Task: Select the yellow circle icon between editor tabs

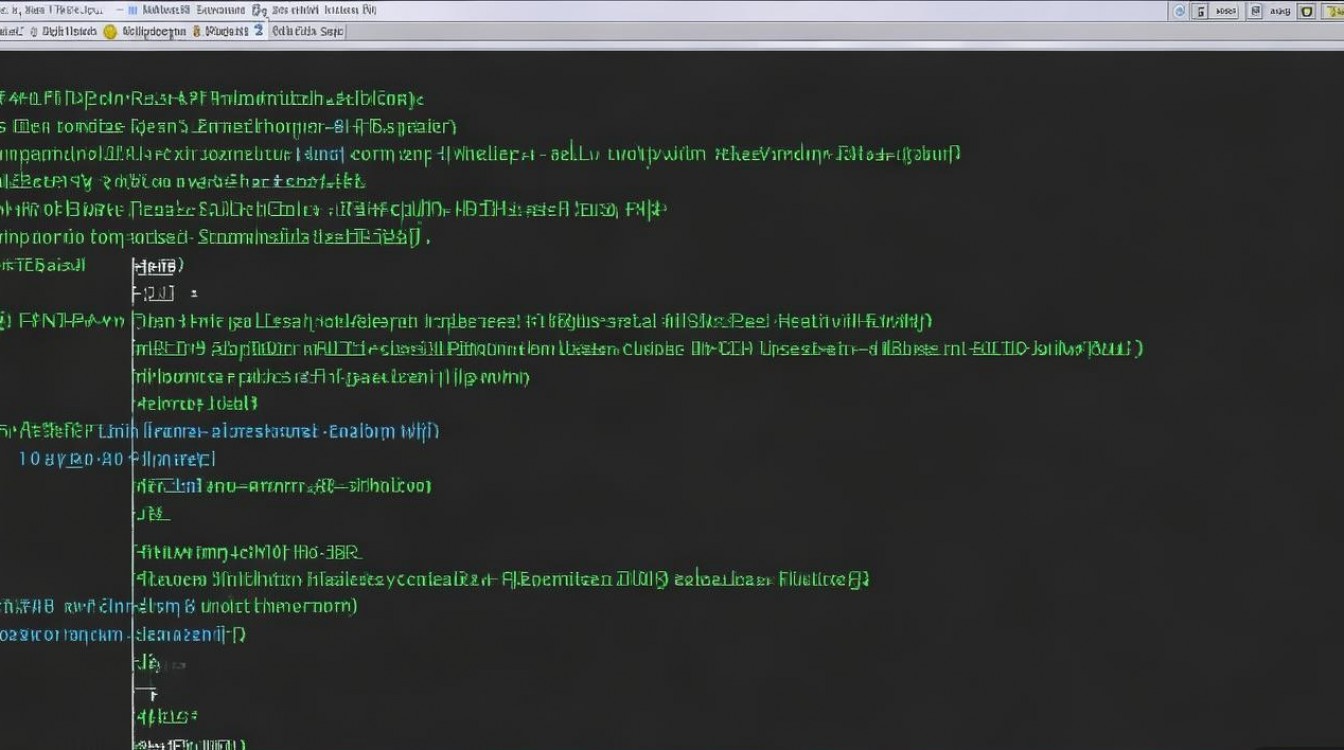Action: point(108,31)
